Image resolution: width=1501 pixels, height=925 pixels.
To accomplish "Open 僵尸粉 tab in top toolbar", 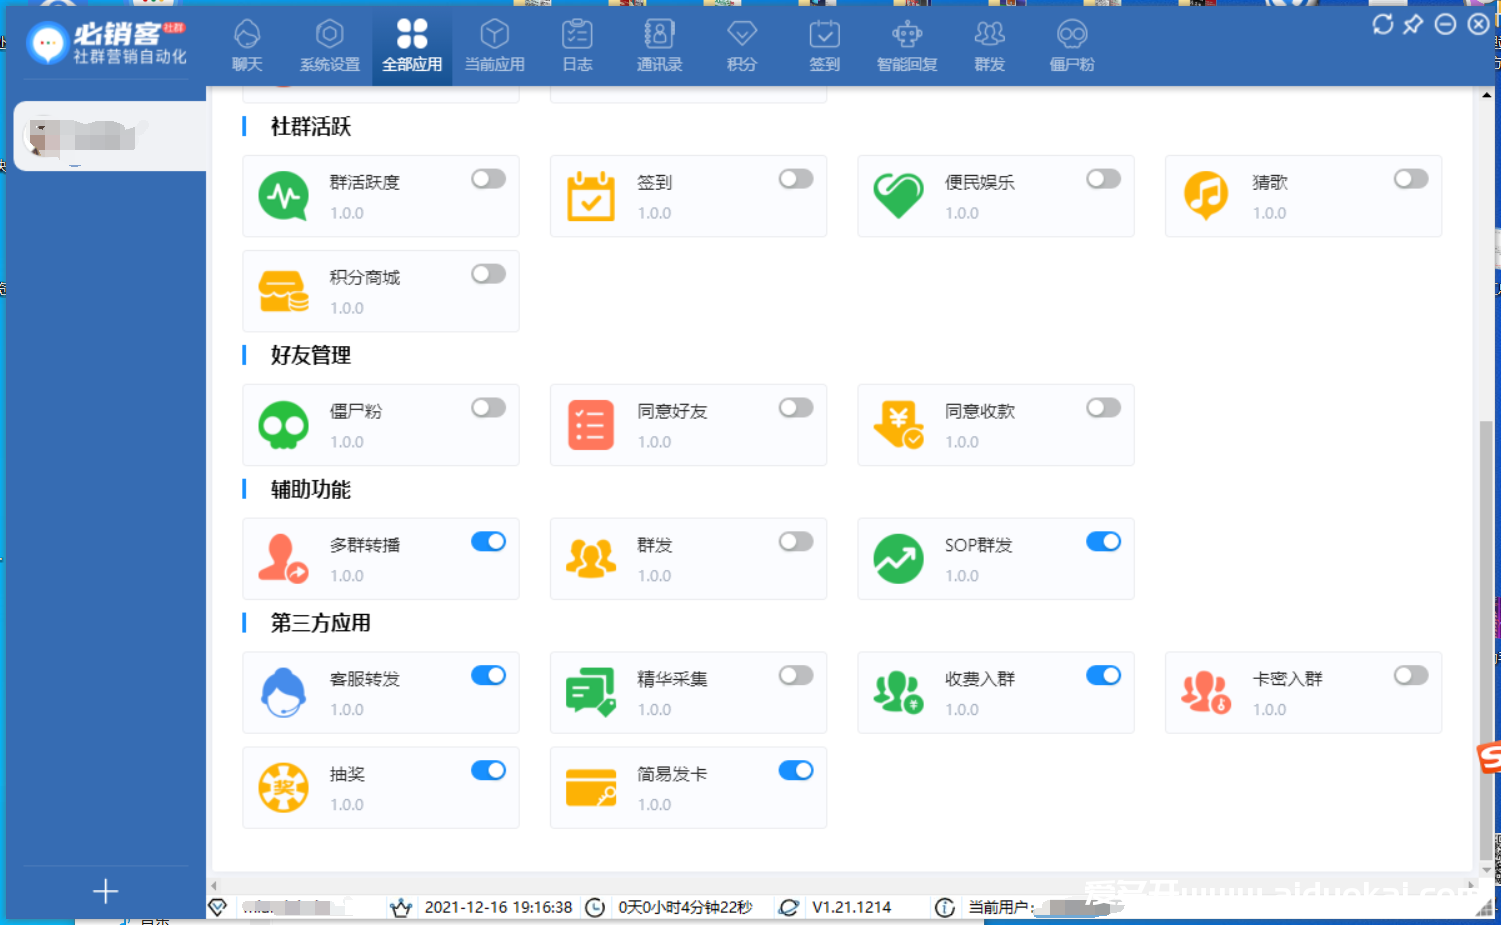I will [x=1072, y=47].
